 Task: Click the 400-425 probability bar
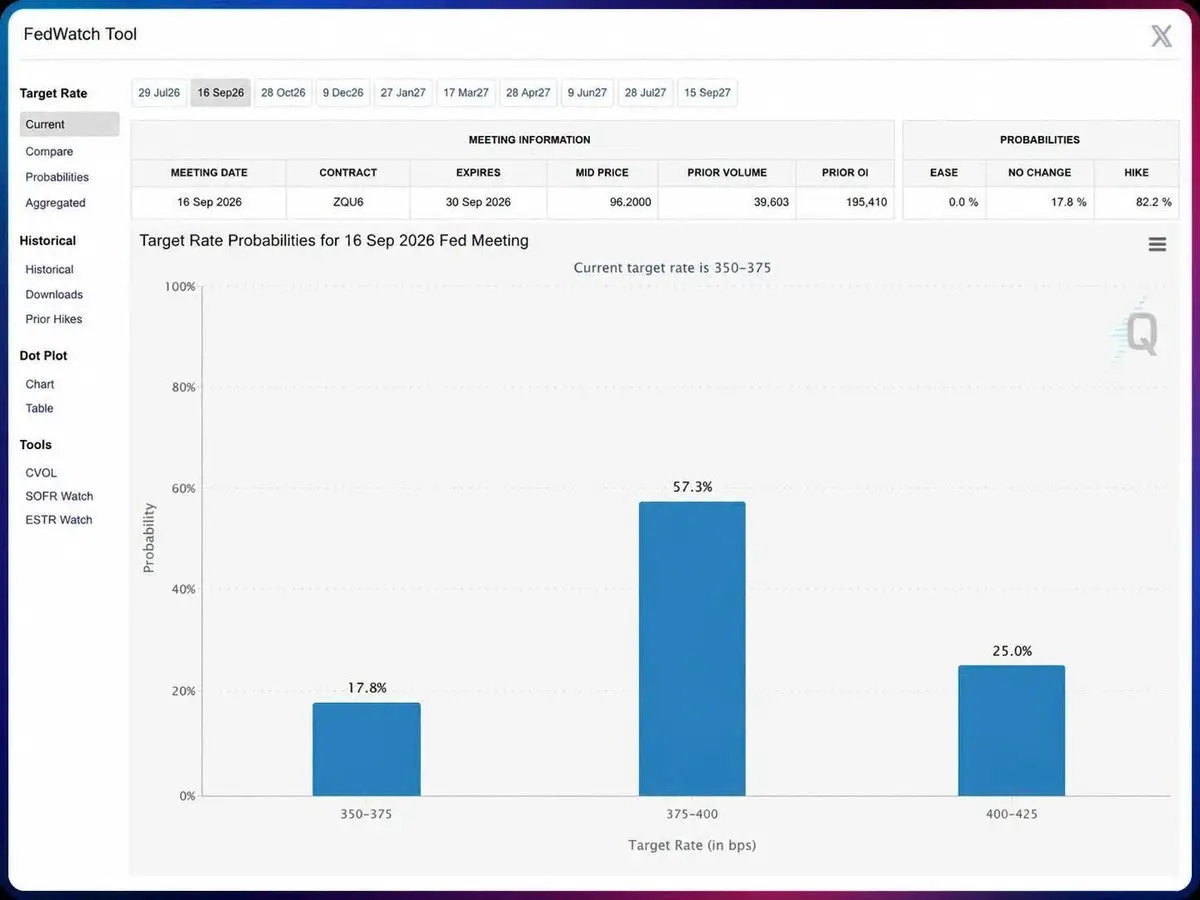(x=1011, y=731)
